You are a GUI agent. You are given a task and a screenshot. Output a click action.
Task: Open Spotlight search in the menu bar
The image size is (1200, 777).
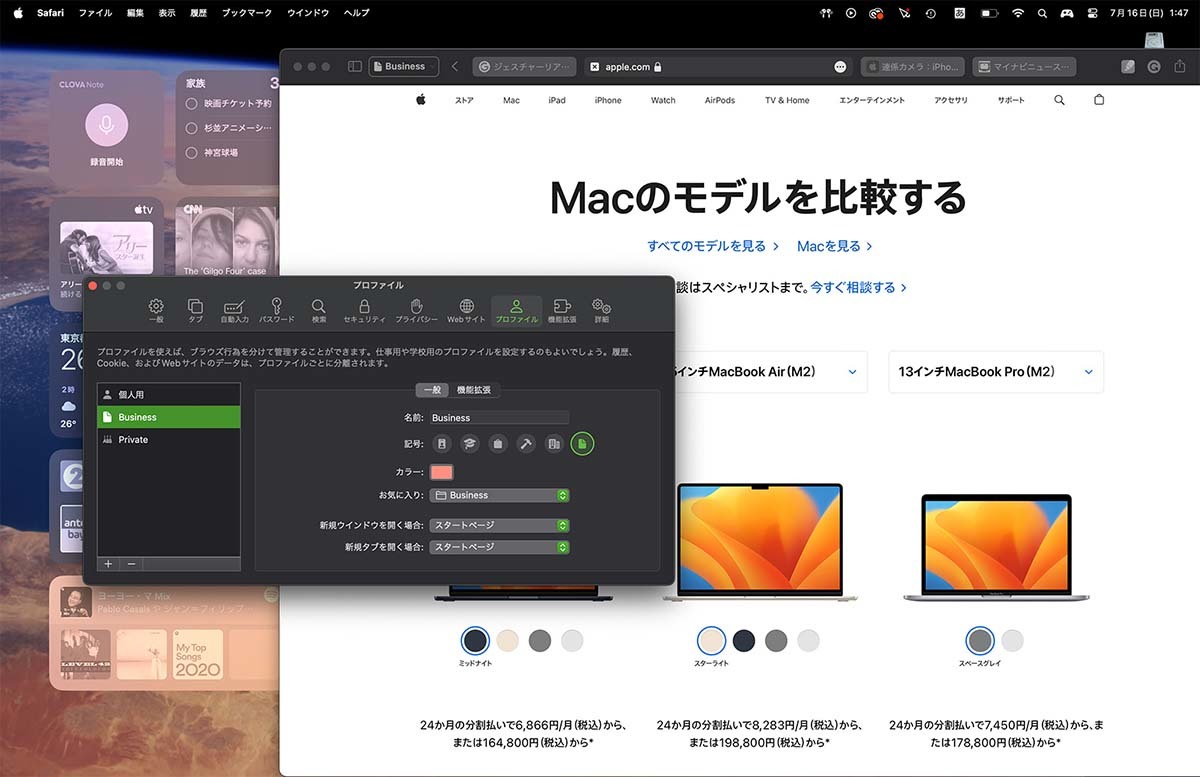coord(1043,13)
